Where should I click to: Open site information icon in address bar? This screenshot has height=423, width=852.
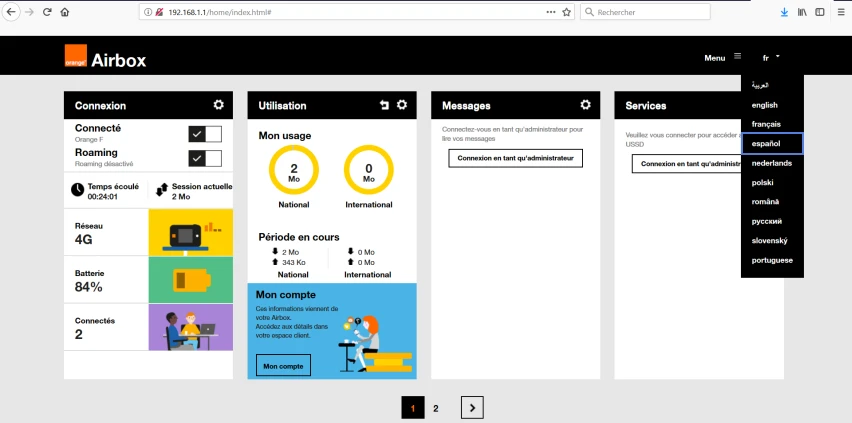pos(148,12)
